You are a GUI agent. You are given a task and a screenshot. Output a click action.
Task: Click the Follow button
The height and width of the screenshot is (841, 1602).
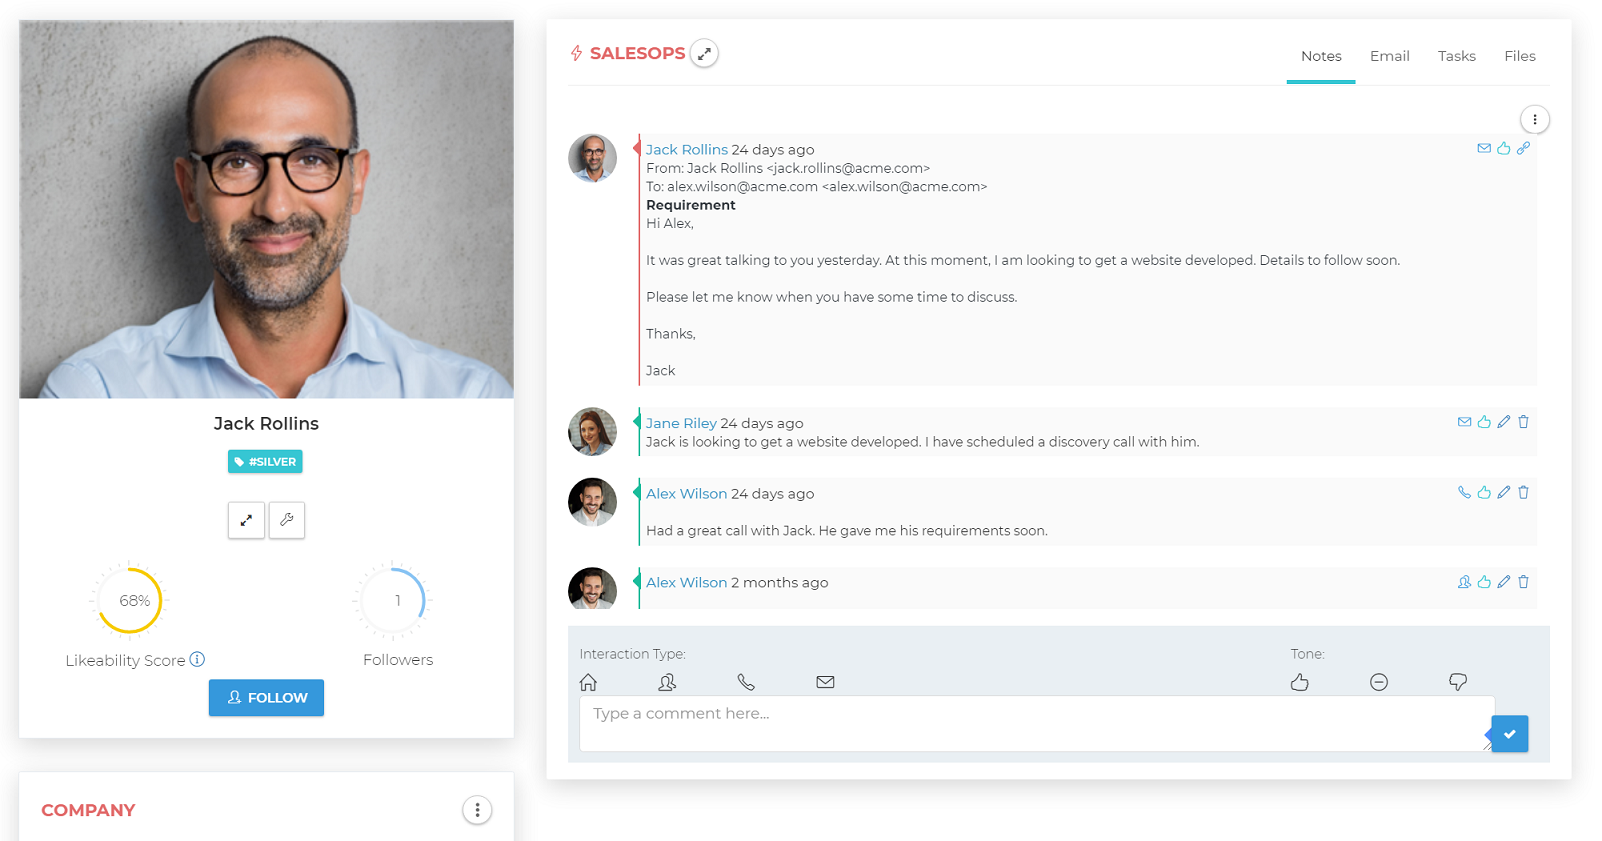266,698
